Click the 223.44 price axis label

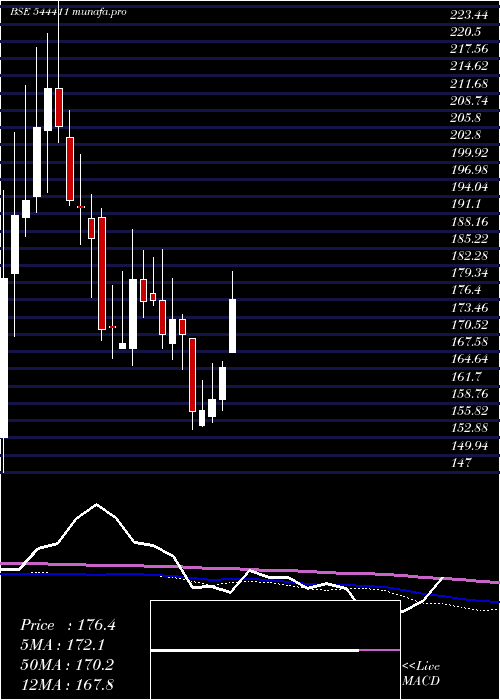tap(469, 15)
